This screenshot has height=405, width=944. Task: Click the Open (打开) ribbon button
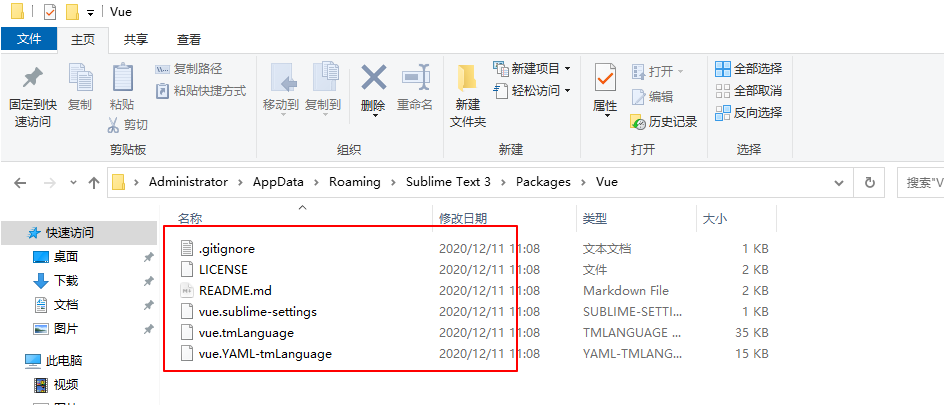click(658, 72)
